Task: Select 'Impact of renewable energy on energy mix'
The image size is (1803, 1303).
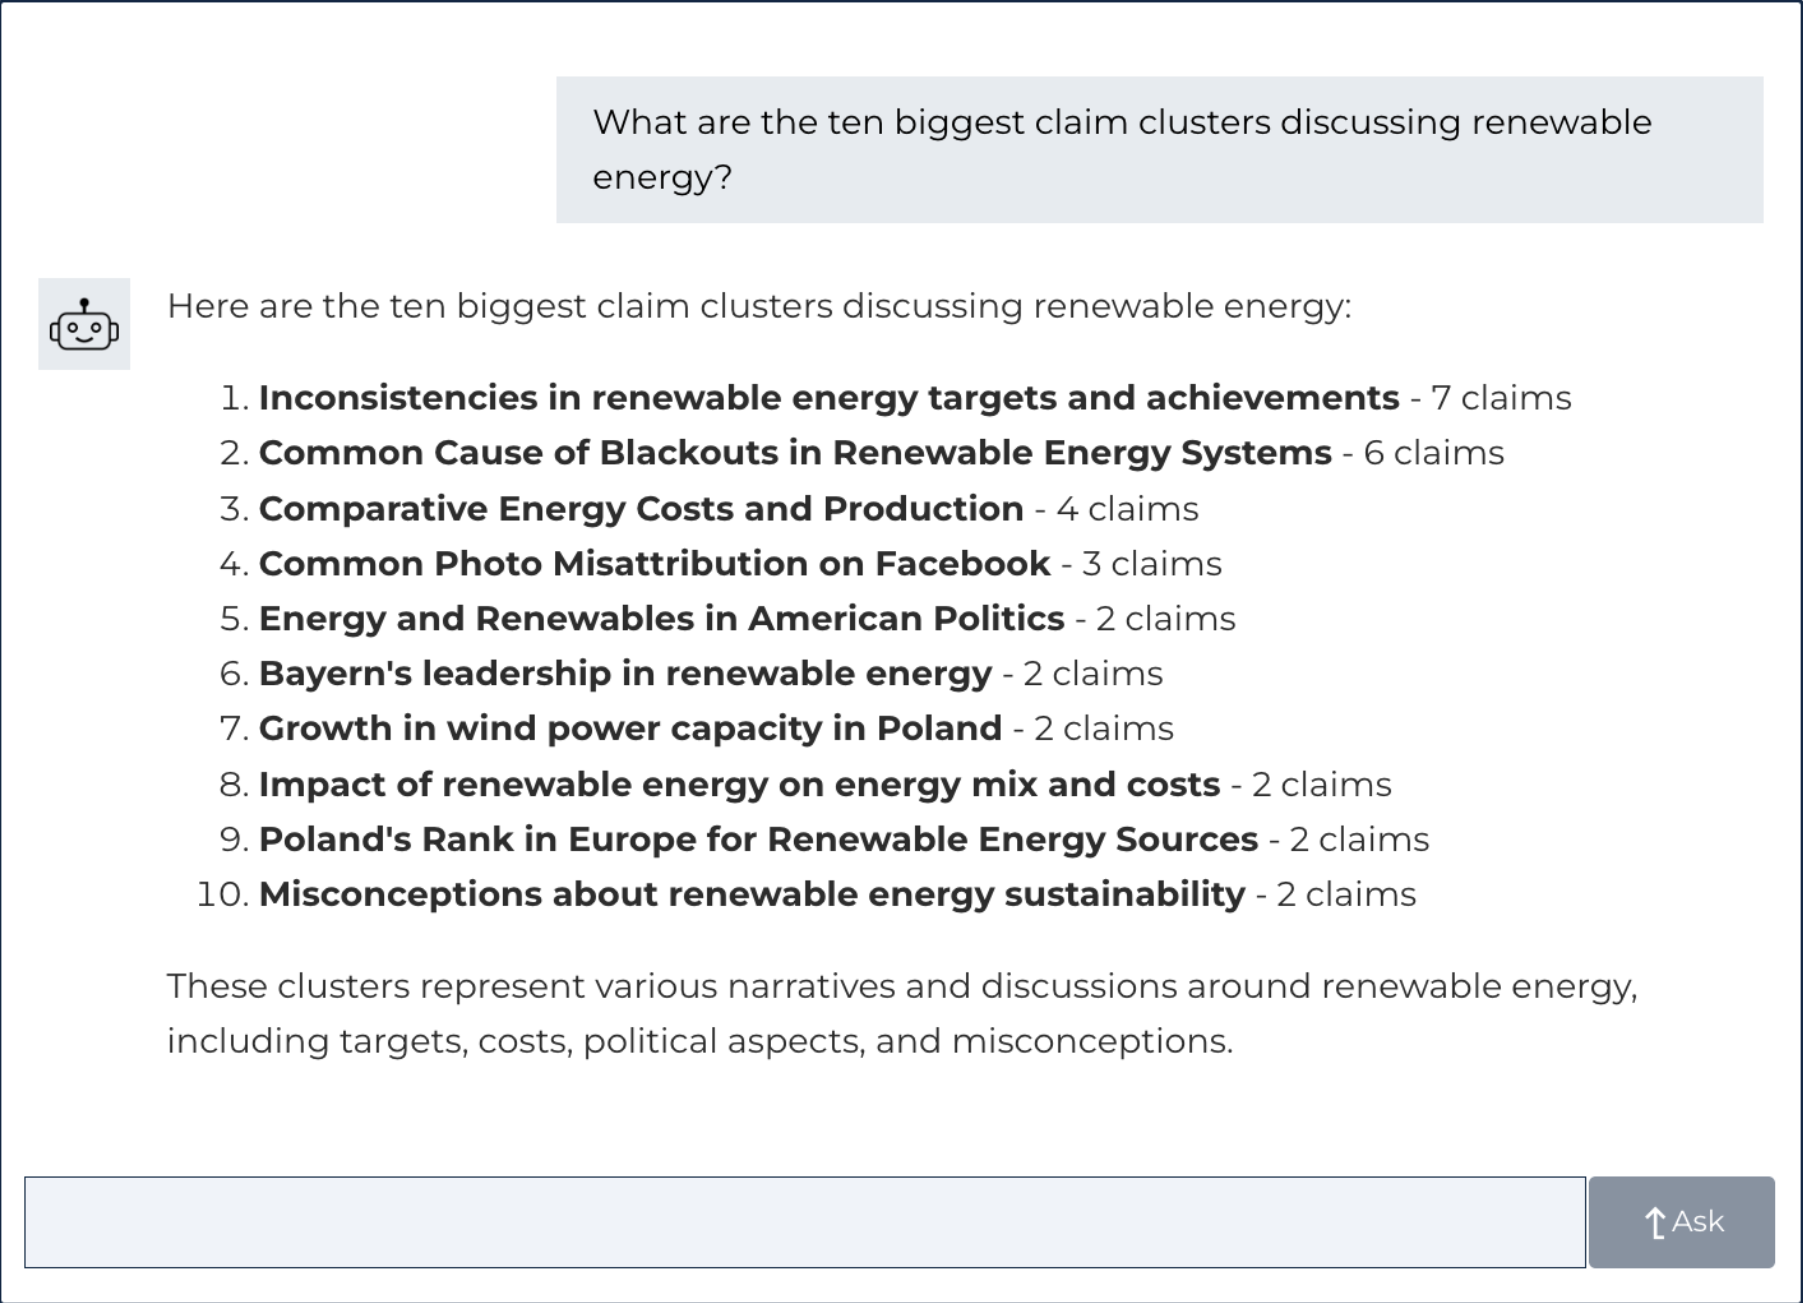Action: pyautogui.click(x=739, y=785)
